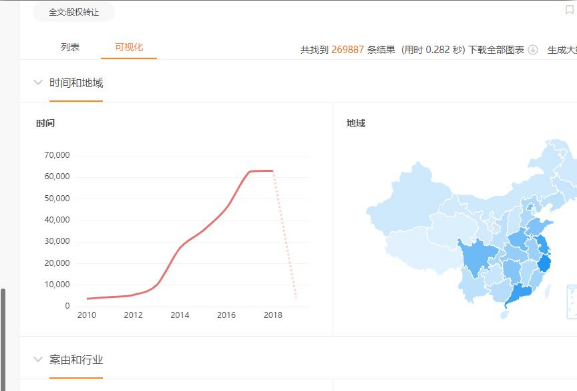Select Guangdong province on the map

[520, 295]
